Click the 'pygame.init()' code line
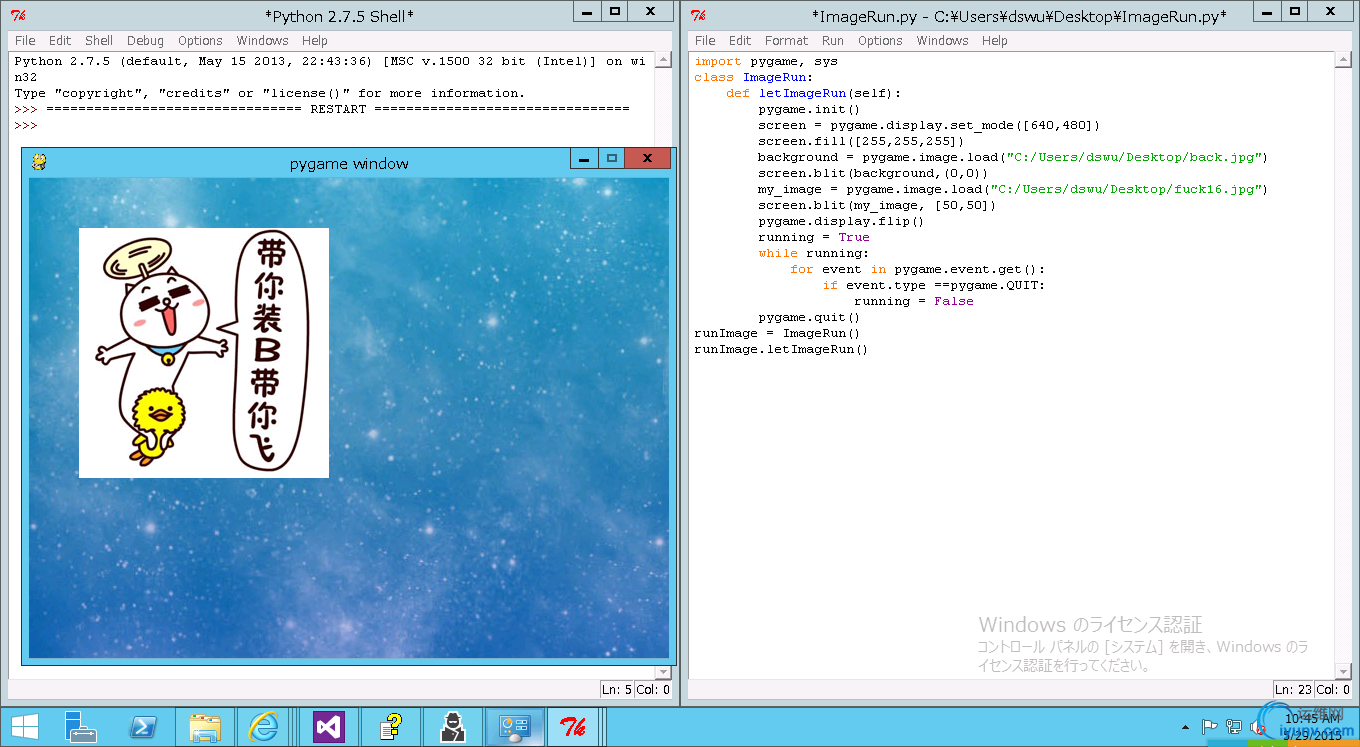 809,109
